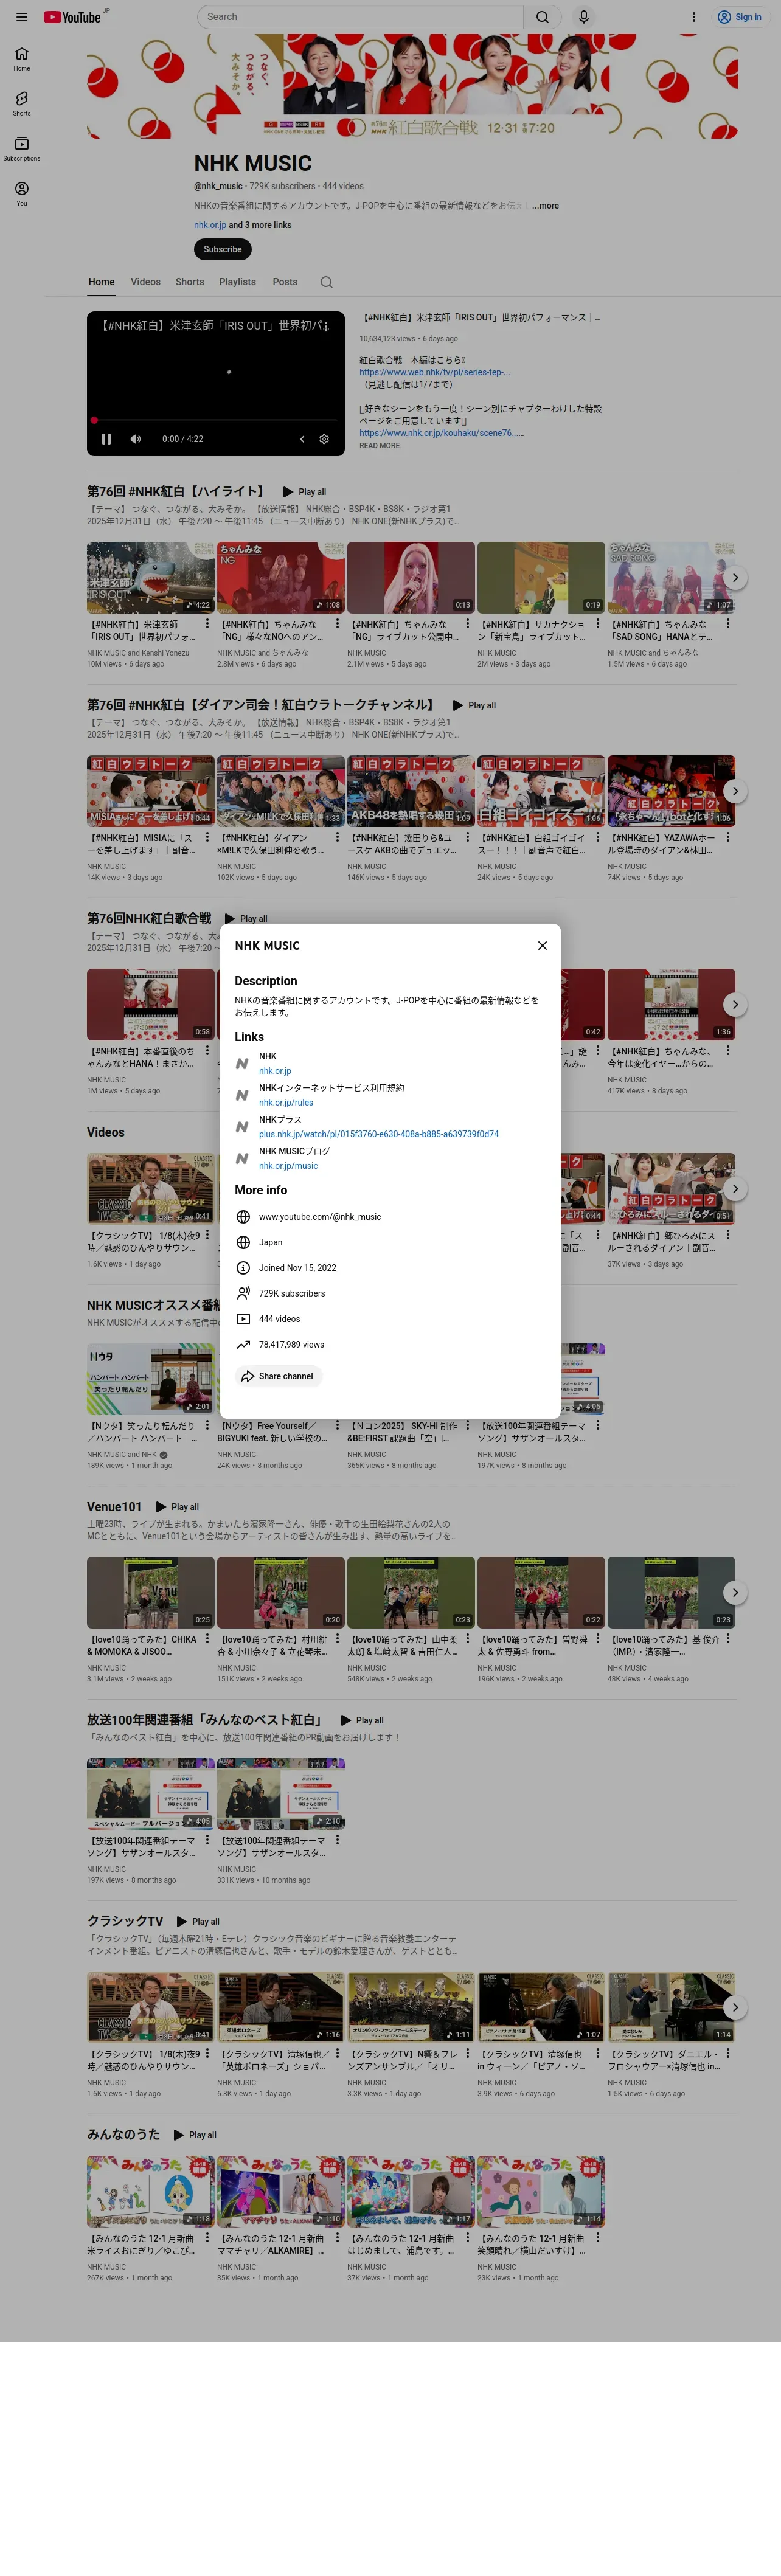Close the NHK MUSIC about dialog

tap(542, 945)
